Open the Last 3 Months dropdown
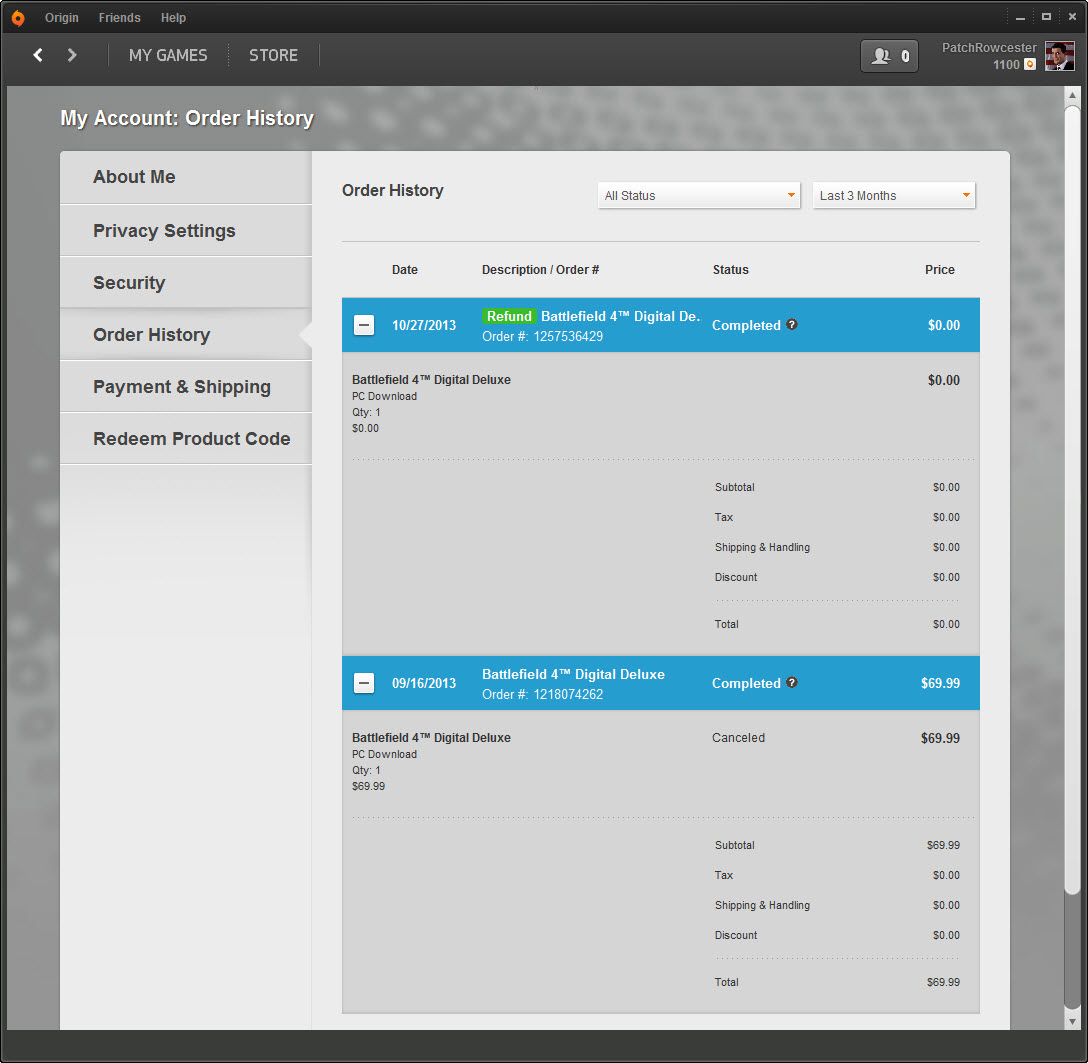1088x1063 pixels. (894, 196)
